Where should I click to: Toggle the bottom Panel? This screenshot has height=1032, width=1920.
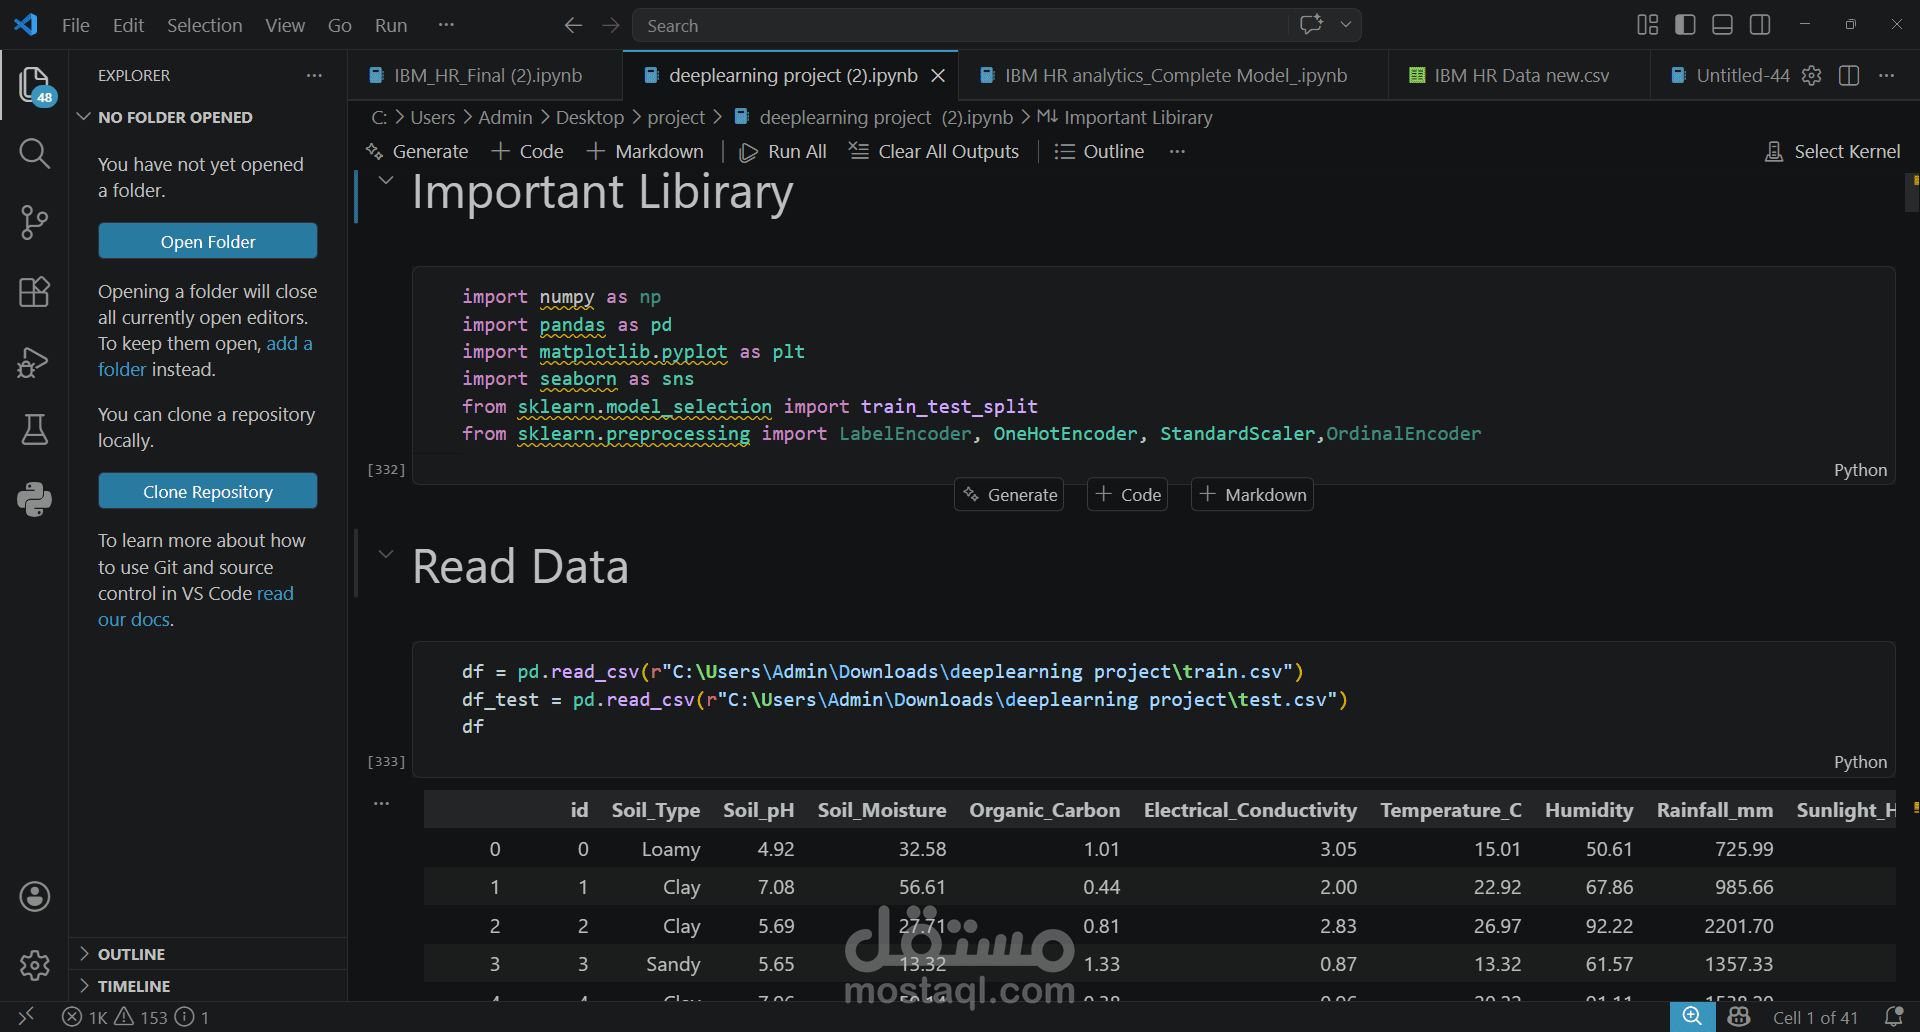(1722, 25)
